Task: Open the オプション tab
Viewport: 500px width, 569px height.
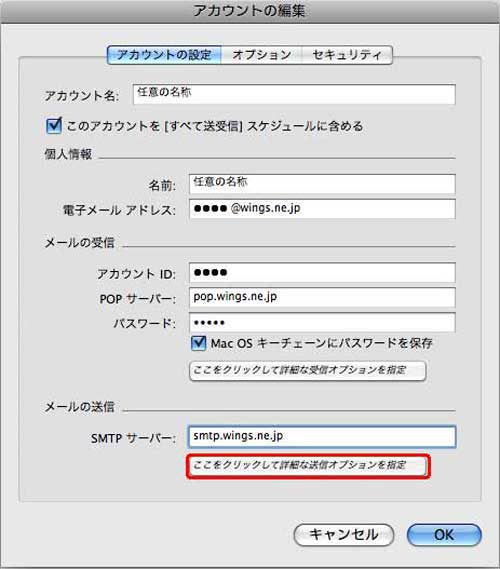Action: click(262, 55)
